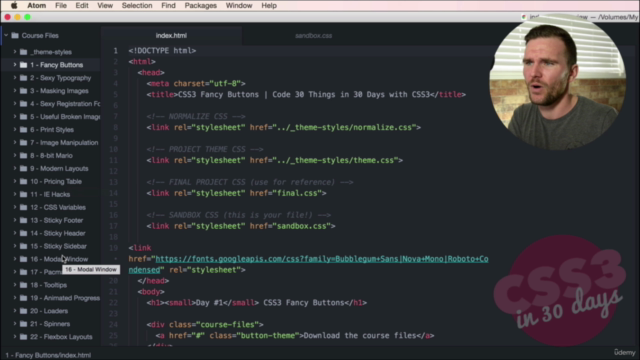
Task: Select the 22 - Flexbox Layouts folder name
Action: coord(61,337)
